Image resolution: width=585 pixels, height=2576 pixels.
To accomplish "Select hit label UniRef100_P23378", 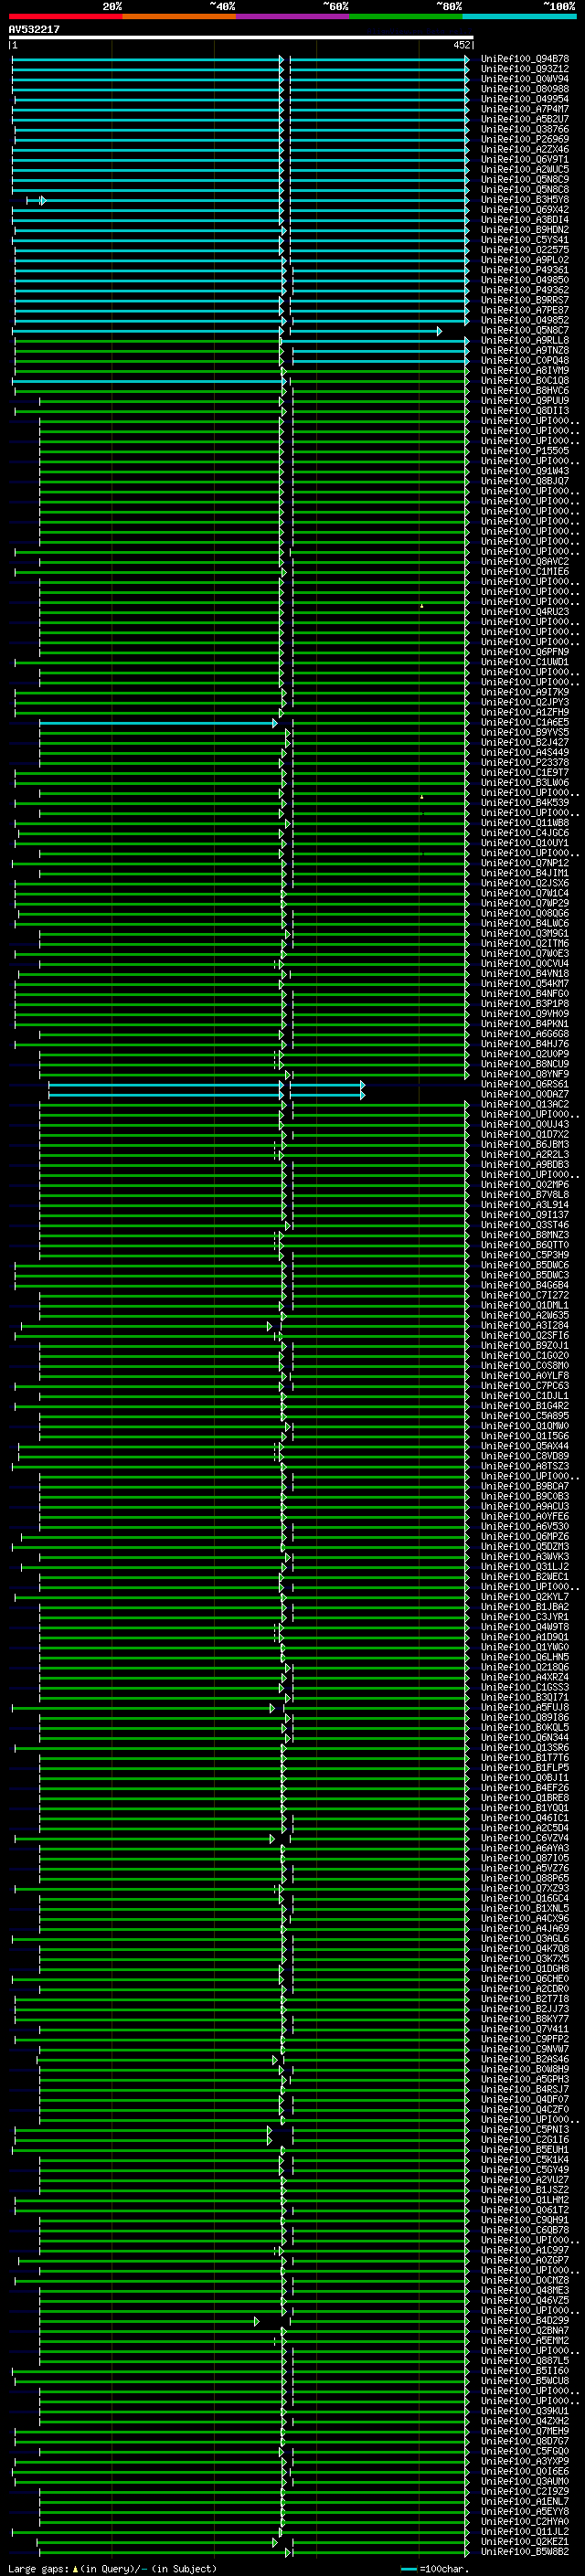I will 525,762.
